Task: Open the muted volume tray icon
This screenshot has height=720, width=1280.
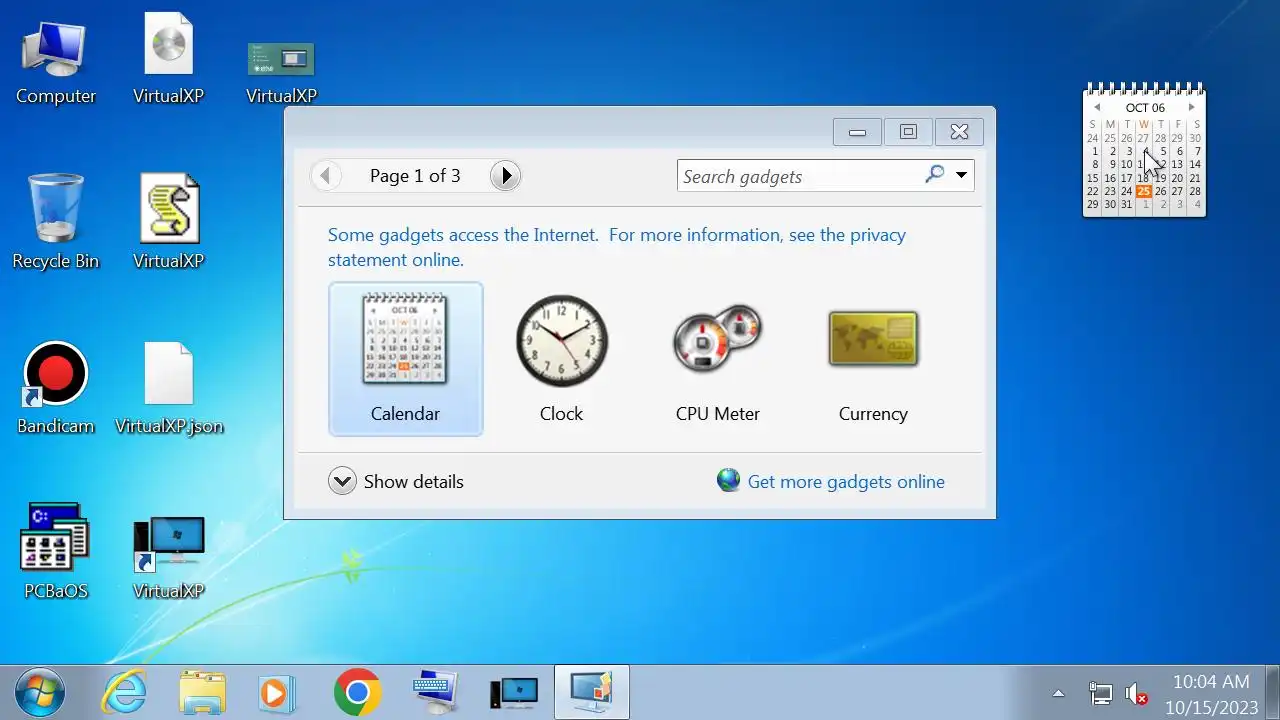Action: pos(1136,693)
